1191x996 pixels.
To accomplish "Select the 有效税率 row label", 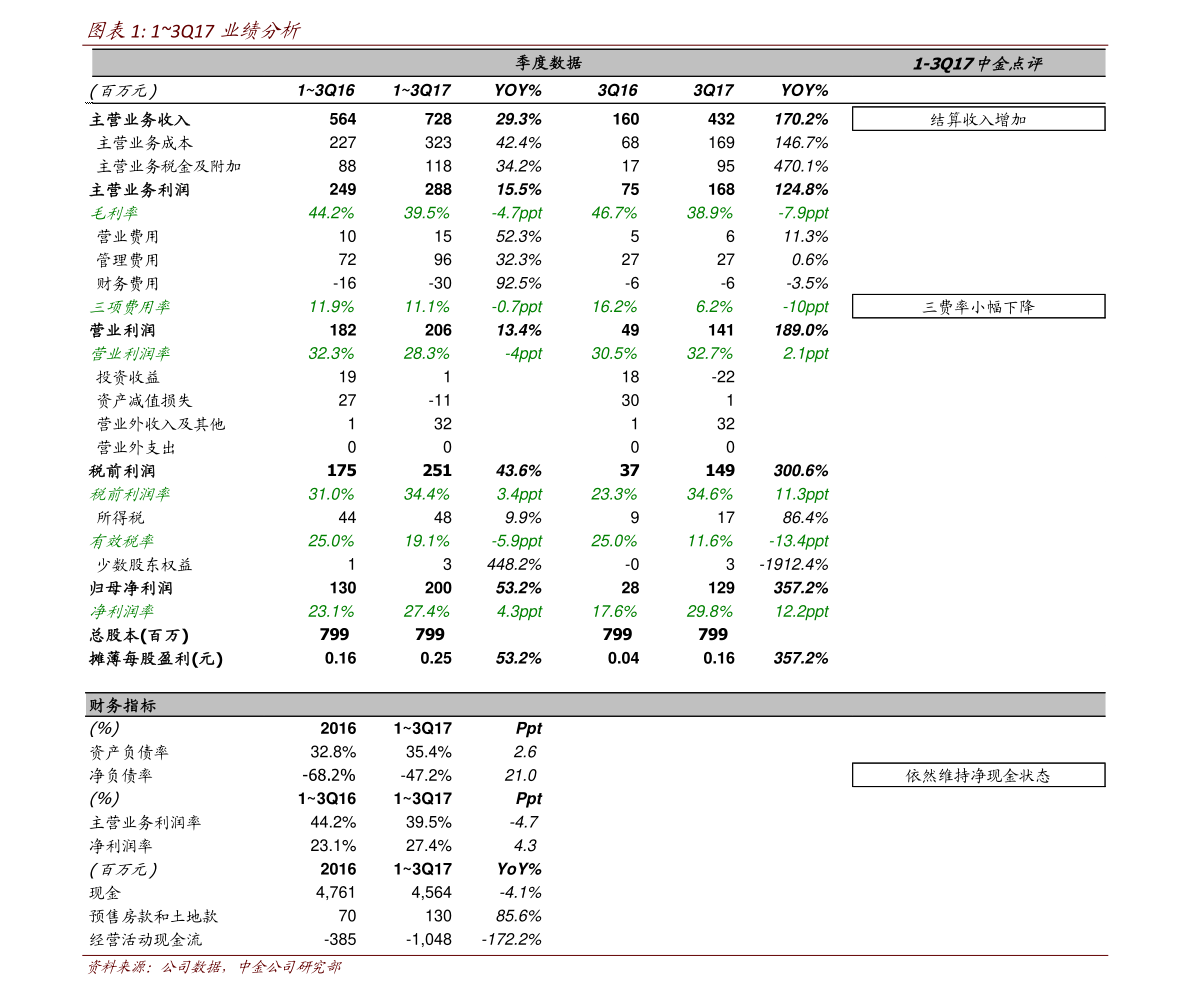I will [122, 541].
